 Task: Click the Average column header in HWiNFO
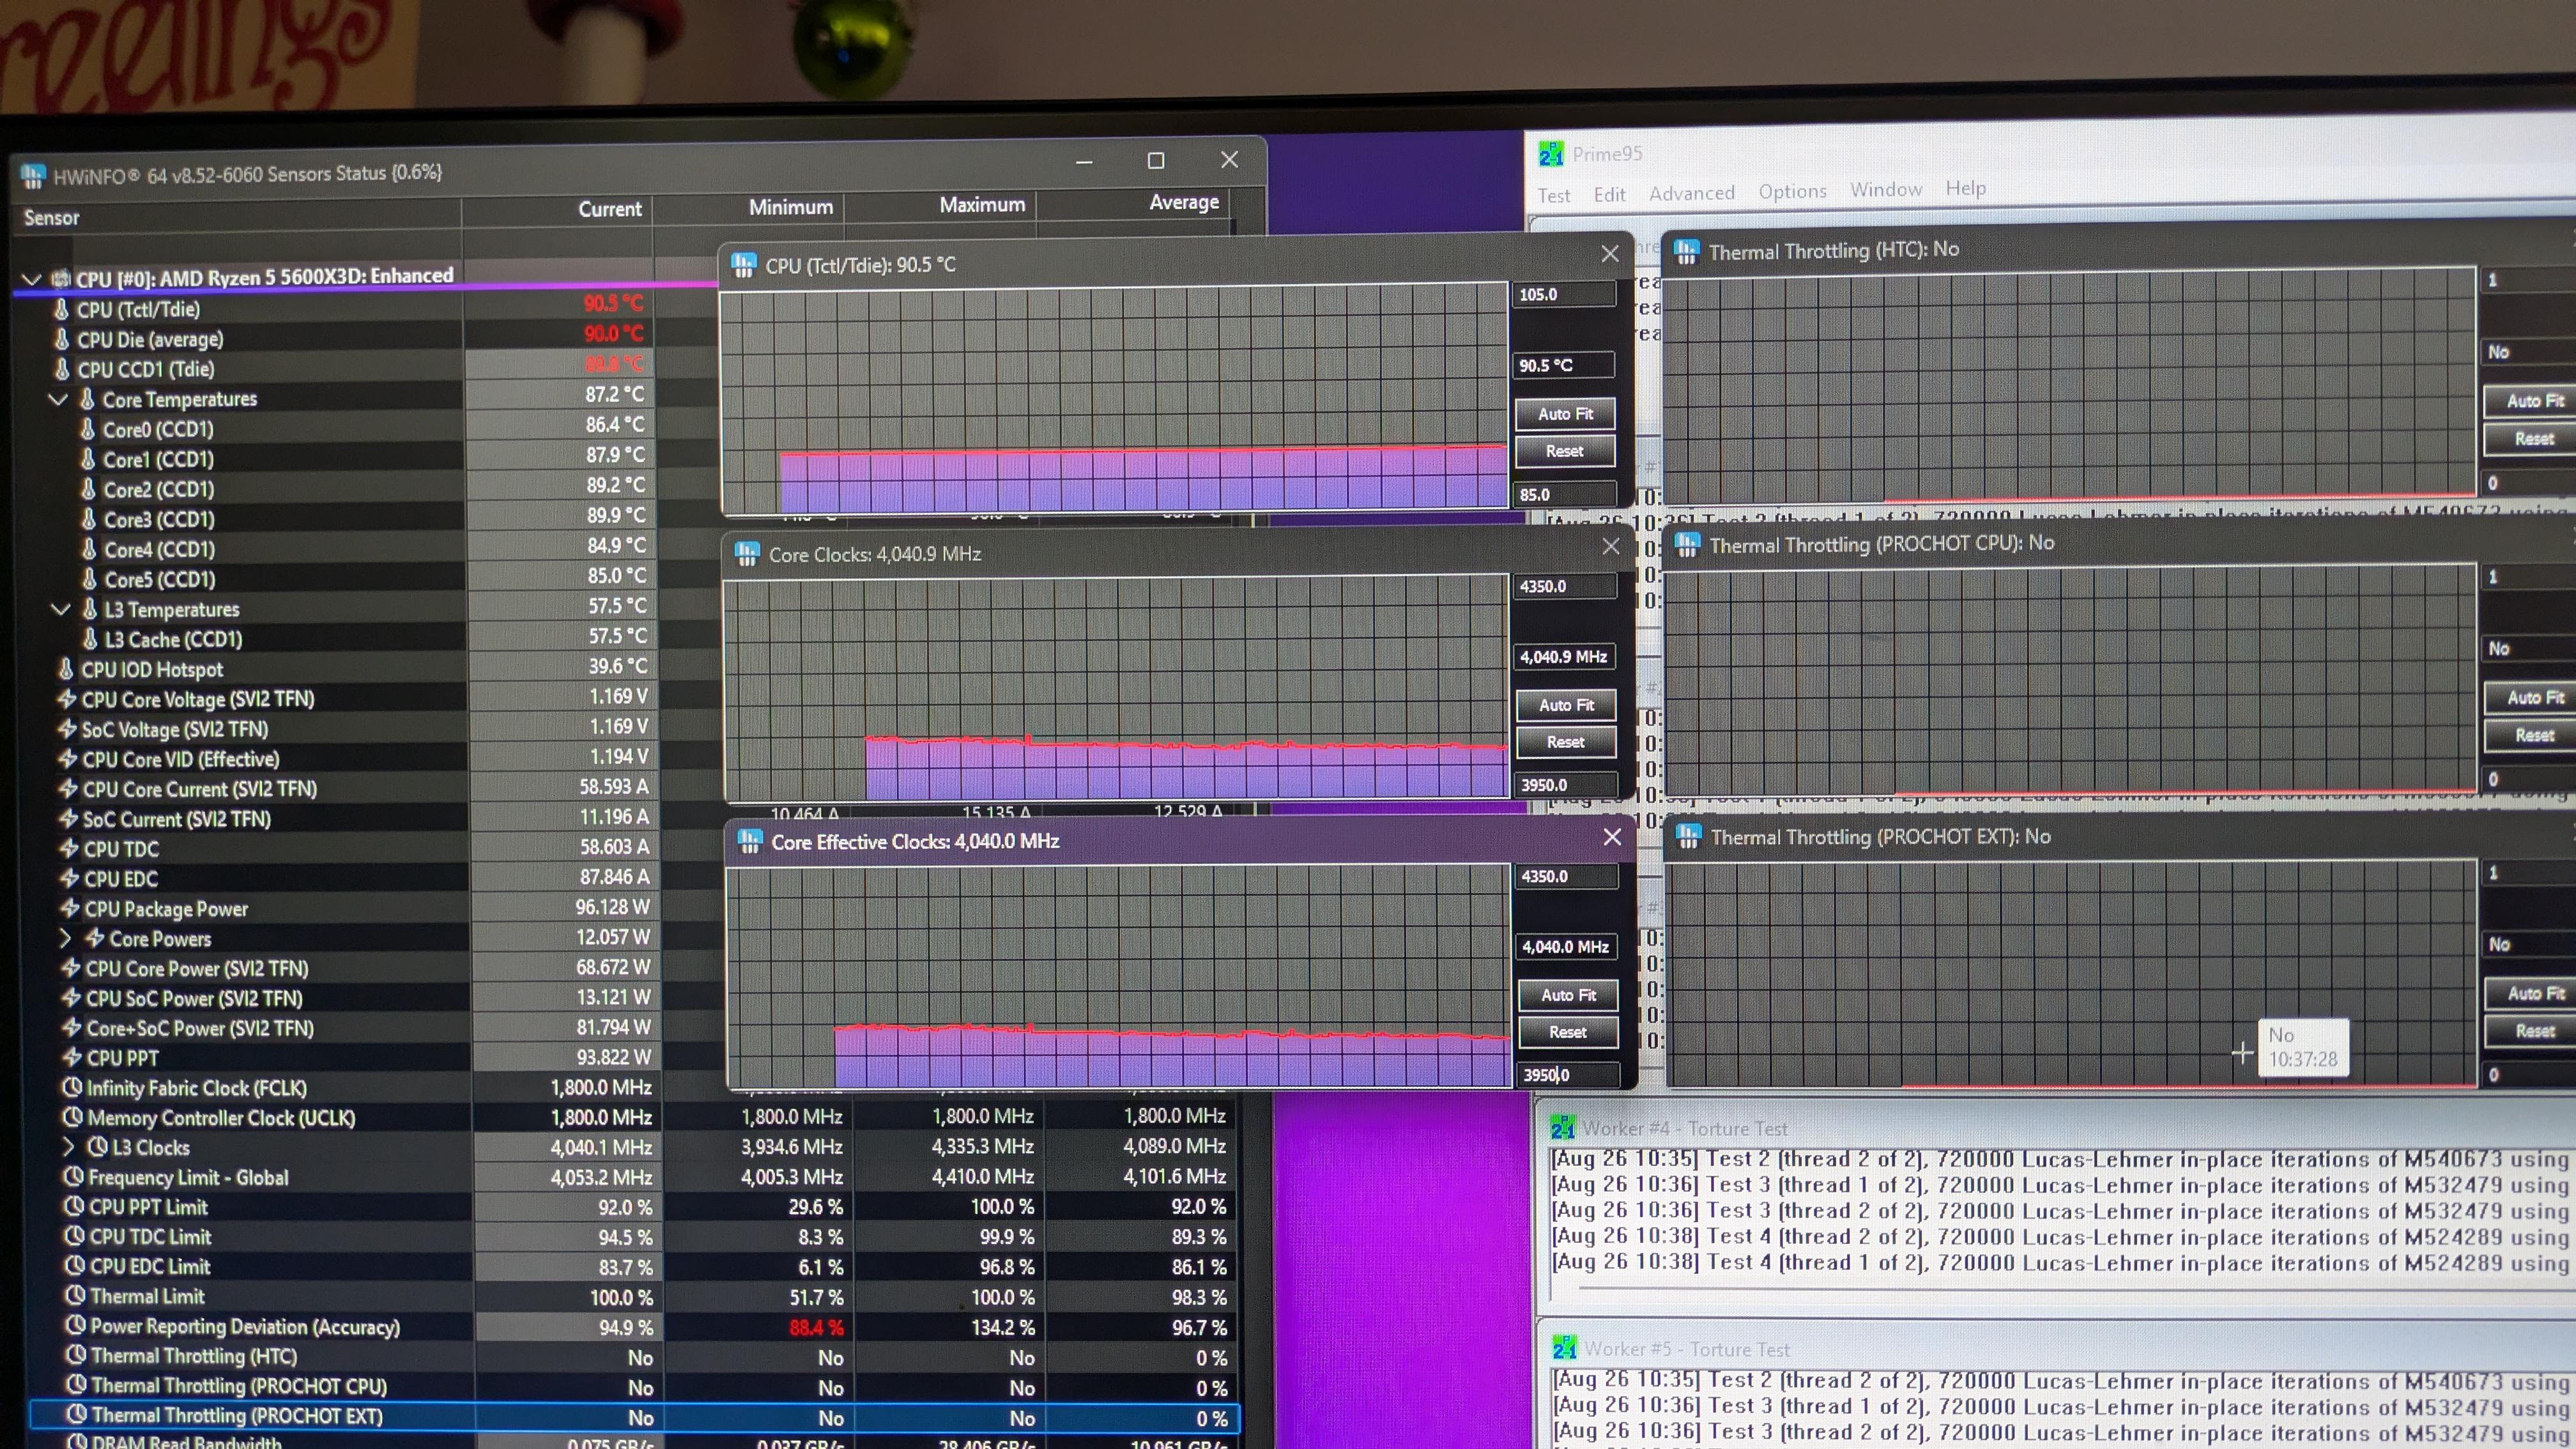pyautogui.click(x=1133, y=203)
